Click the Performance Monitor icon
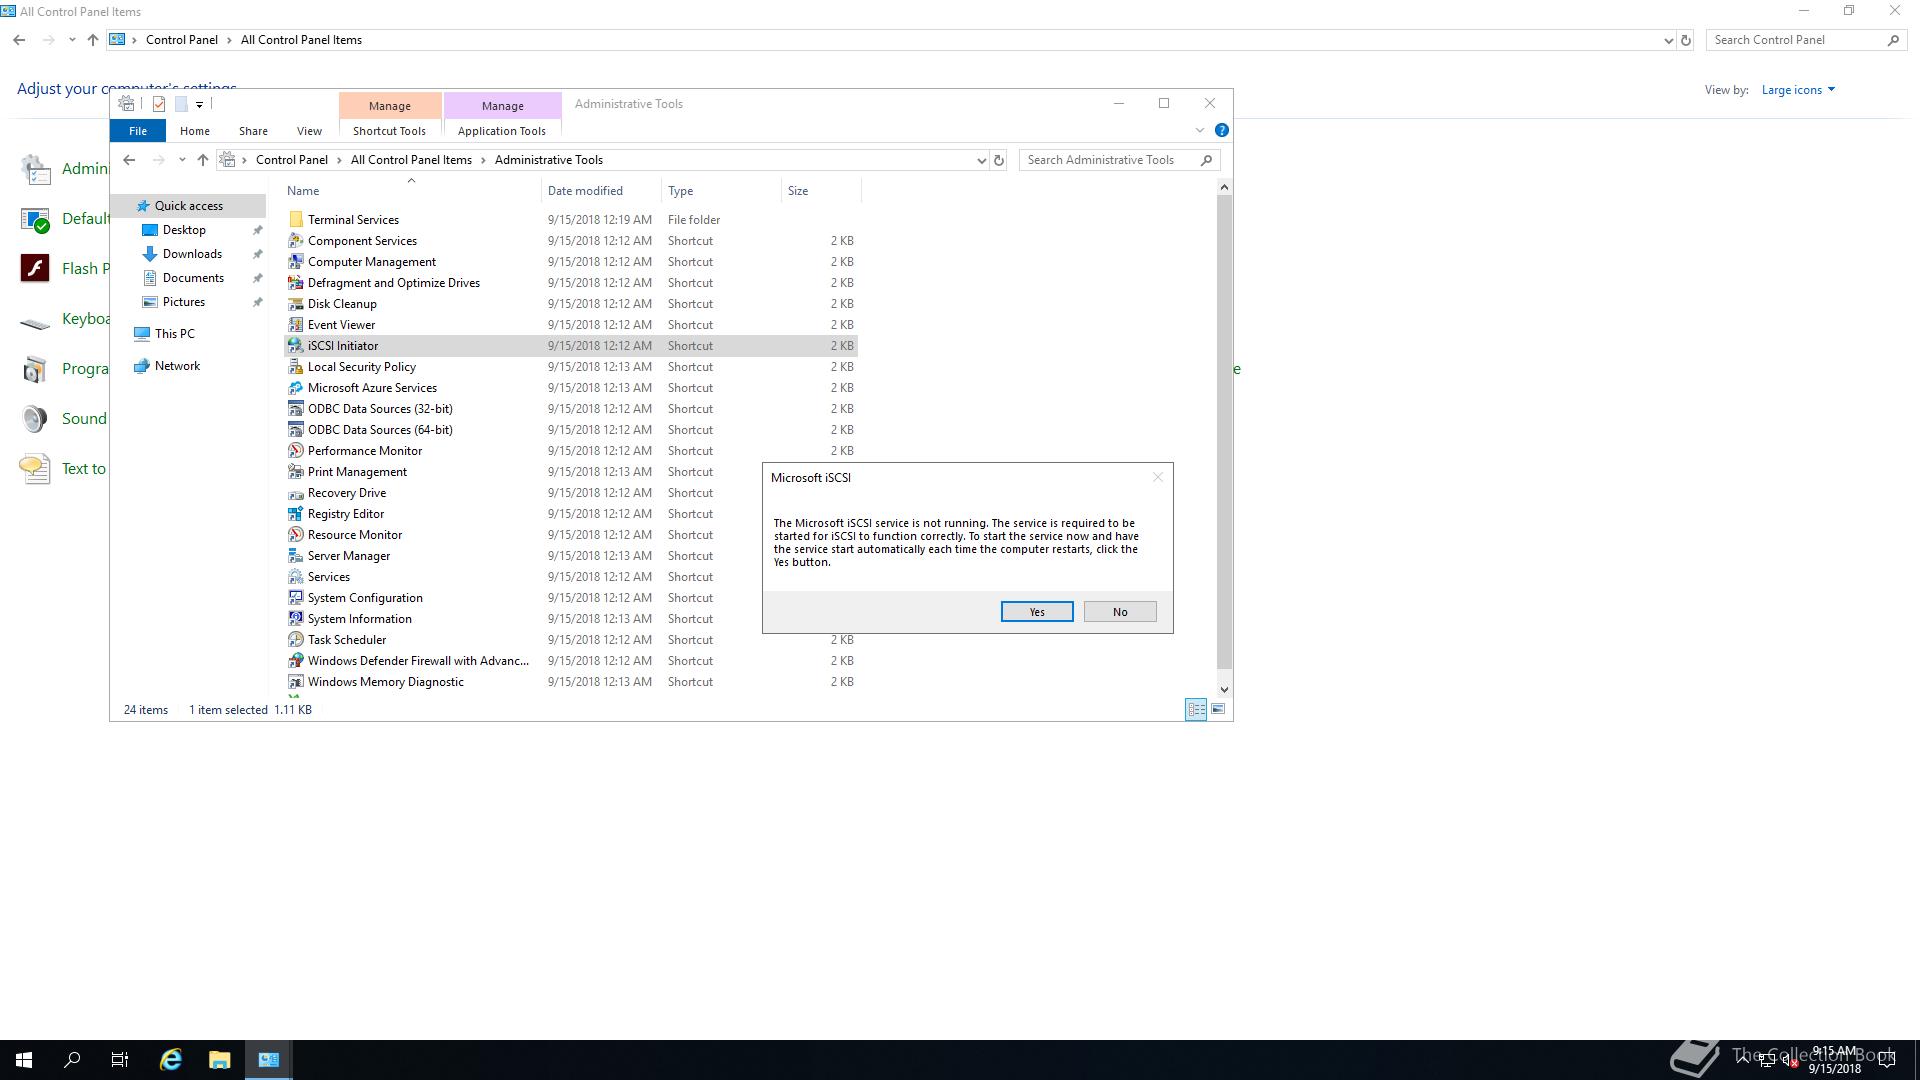The image size is (1920, 1080). [x=295, y=451]
